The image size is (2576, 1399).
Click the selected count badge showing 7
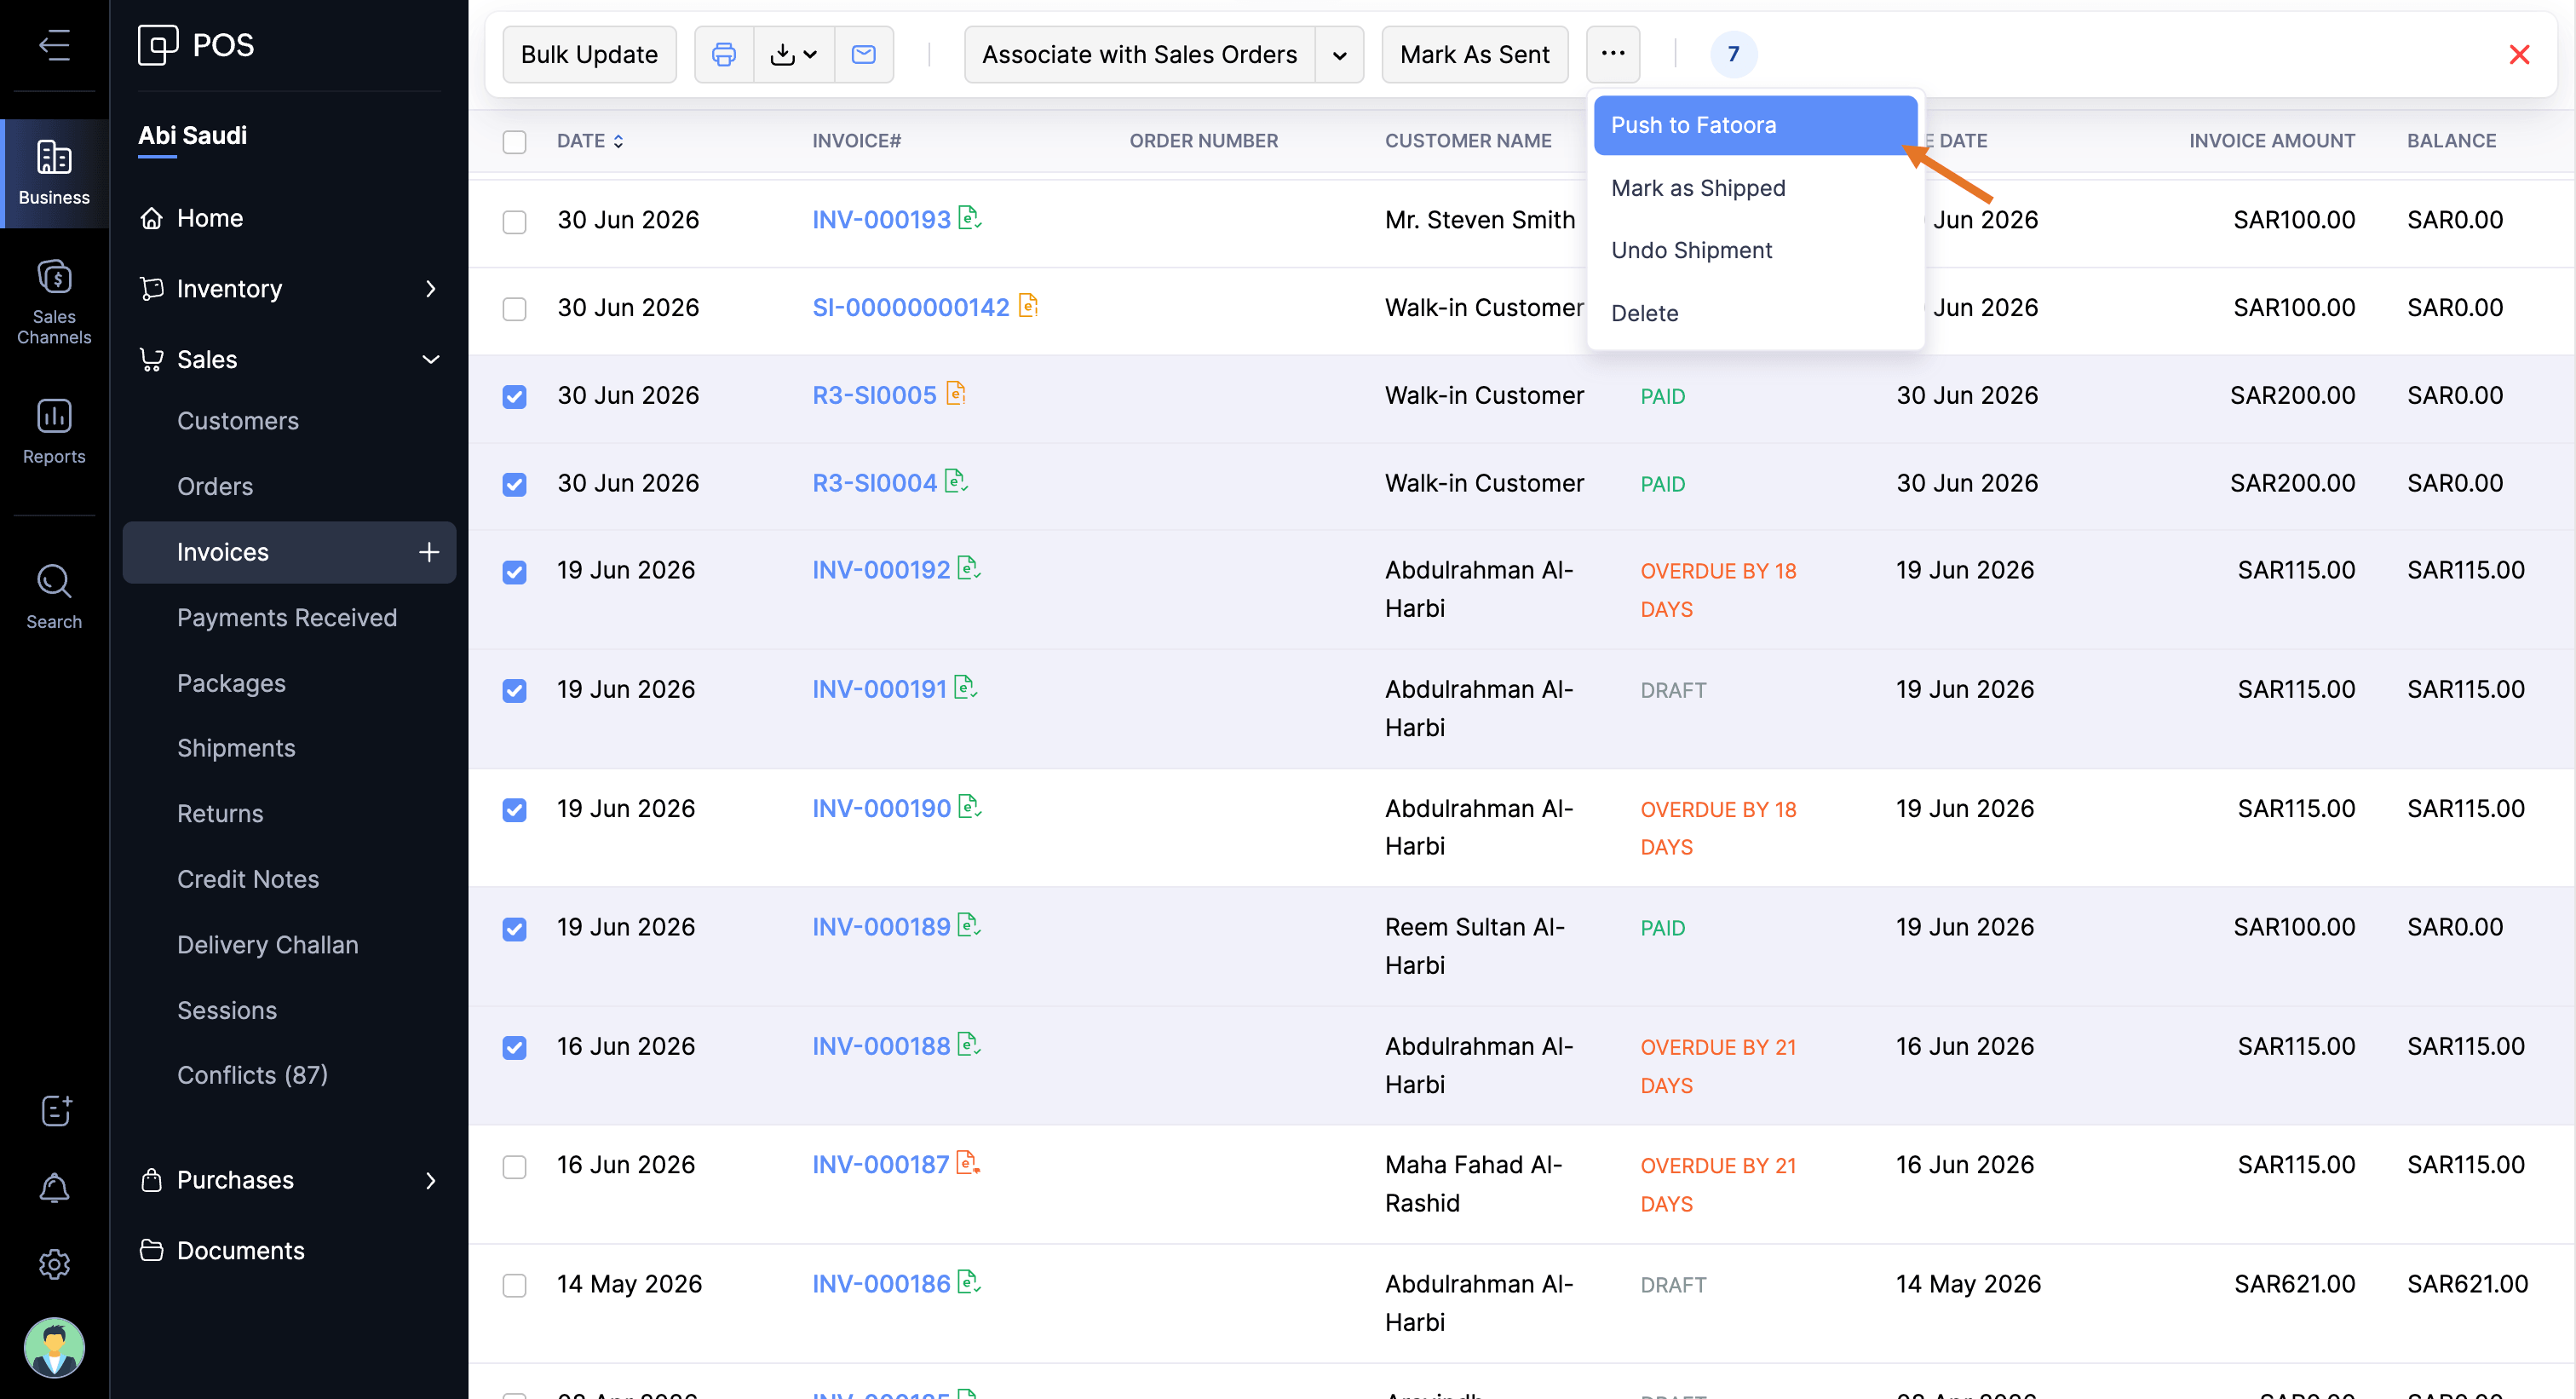[1733, 54]
